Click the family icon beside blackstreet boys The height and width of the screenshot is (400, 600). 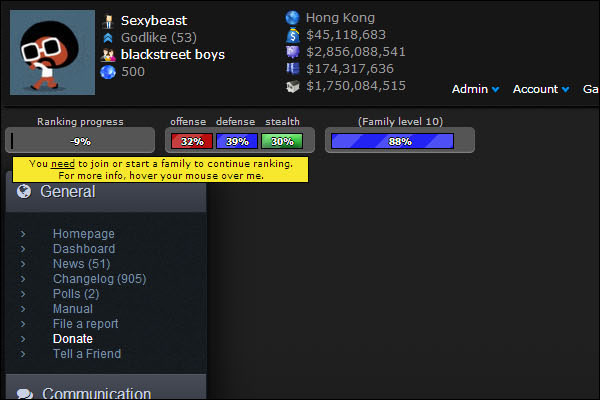pos(108,55)
